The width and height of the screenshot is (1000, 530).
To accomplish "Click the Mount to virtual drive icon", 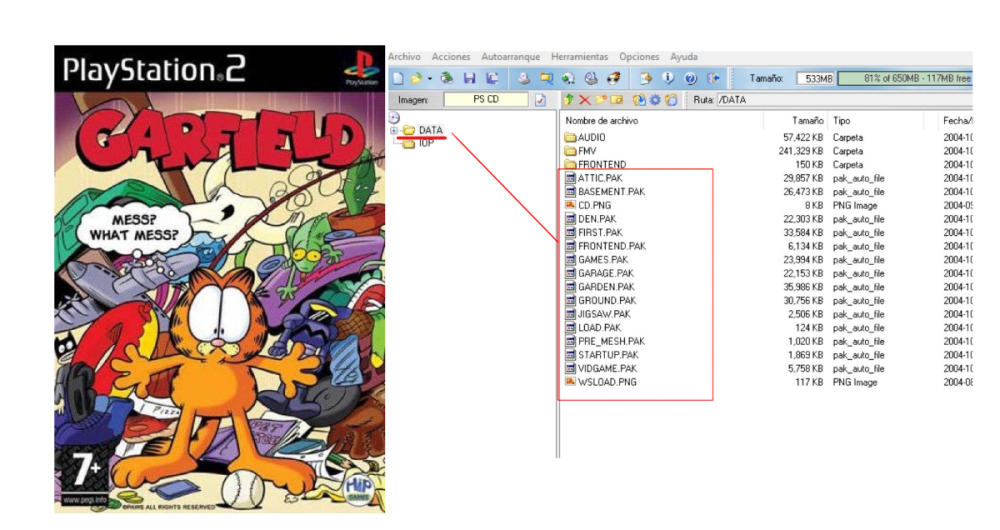I will coord(591,78).
